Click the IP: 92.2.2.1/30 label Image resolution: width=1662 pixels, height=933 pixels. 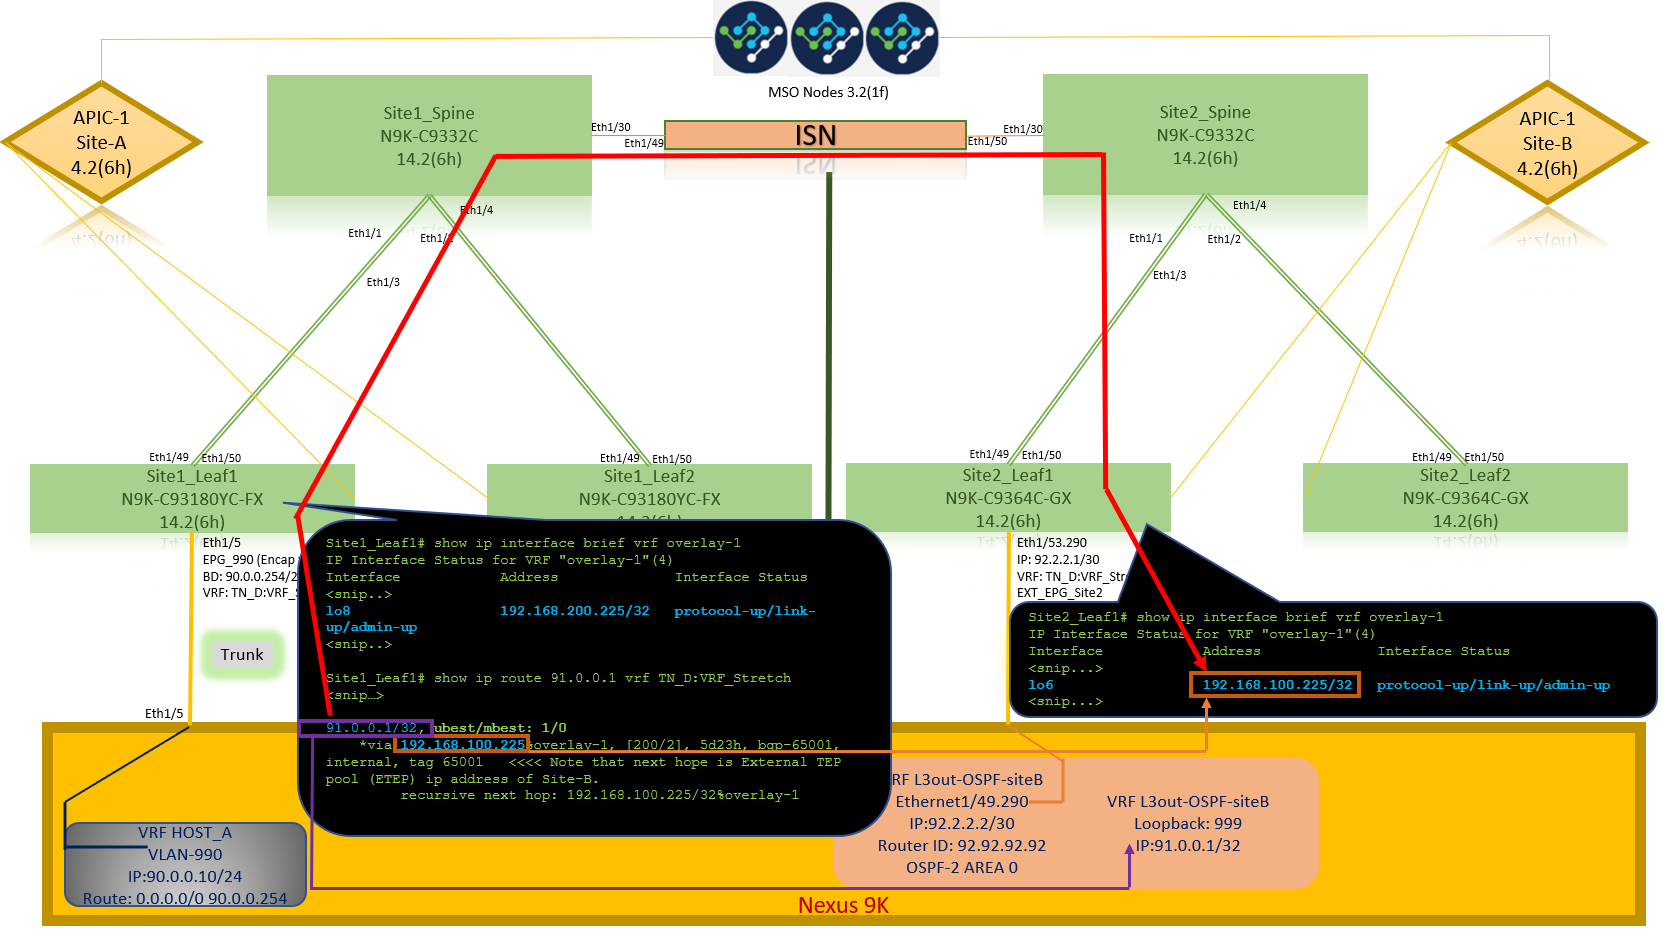pos(1058,560)
